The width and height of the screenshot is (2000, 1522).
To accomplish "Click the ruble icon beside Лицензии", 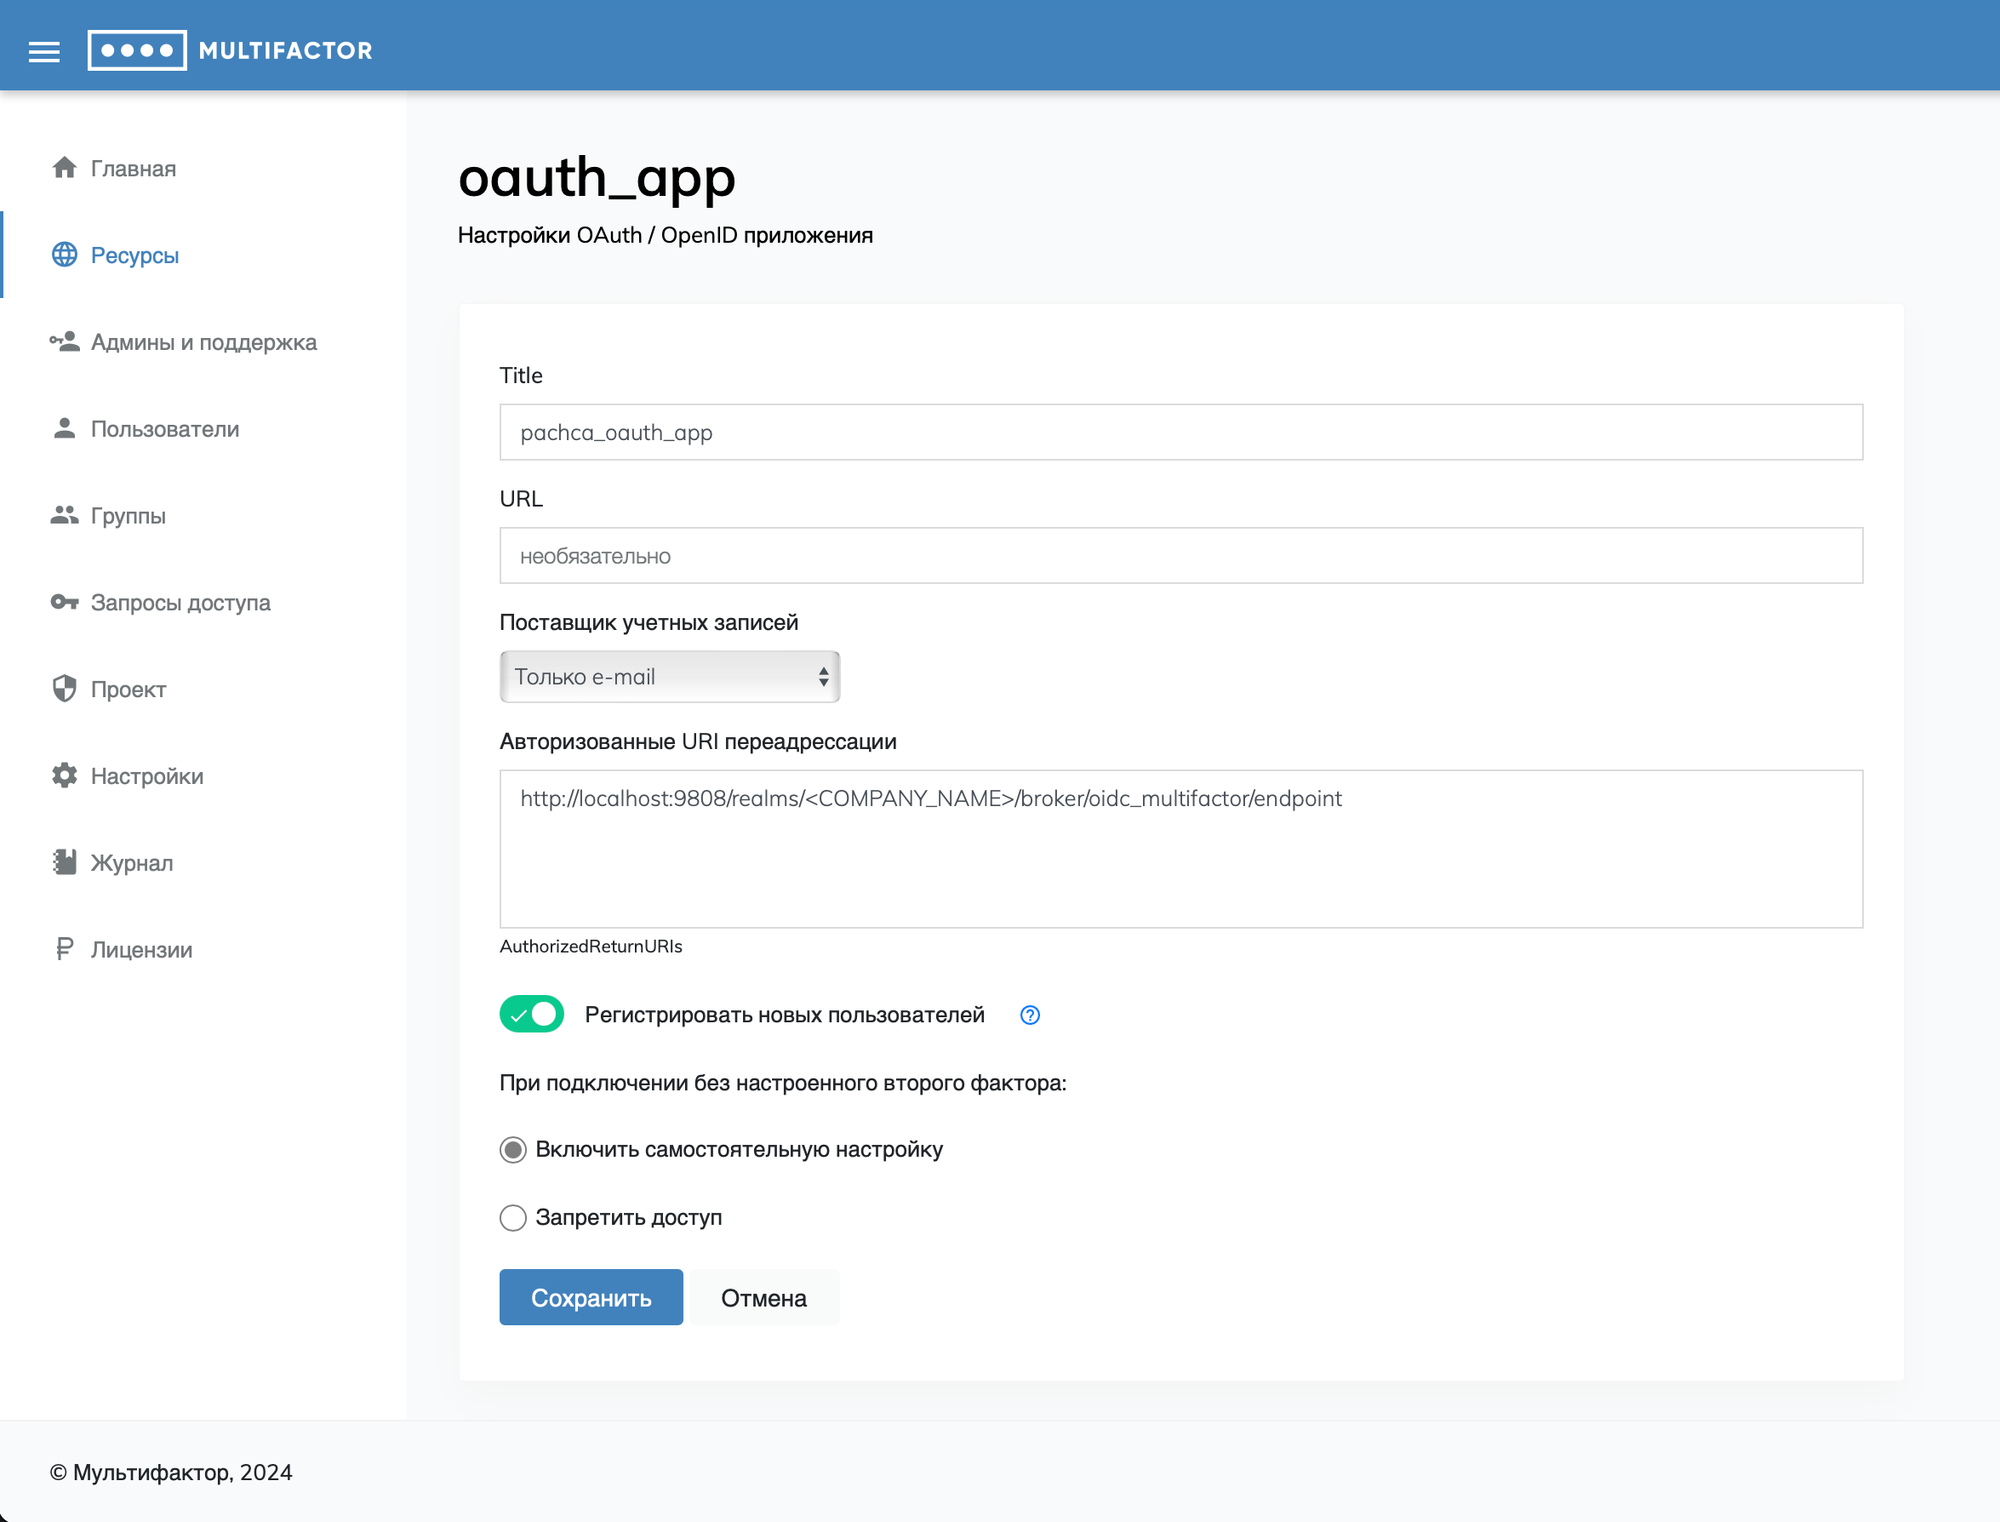I will point(64,949).
